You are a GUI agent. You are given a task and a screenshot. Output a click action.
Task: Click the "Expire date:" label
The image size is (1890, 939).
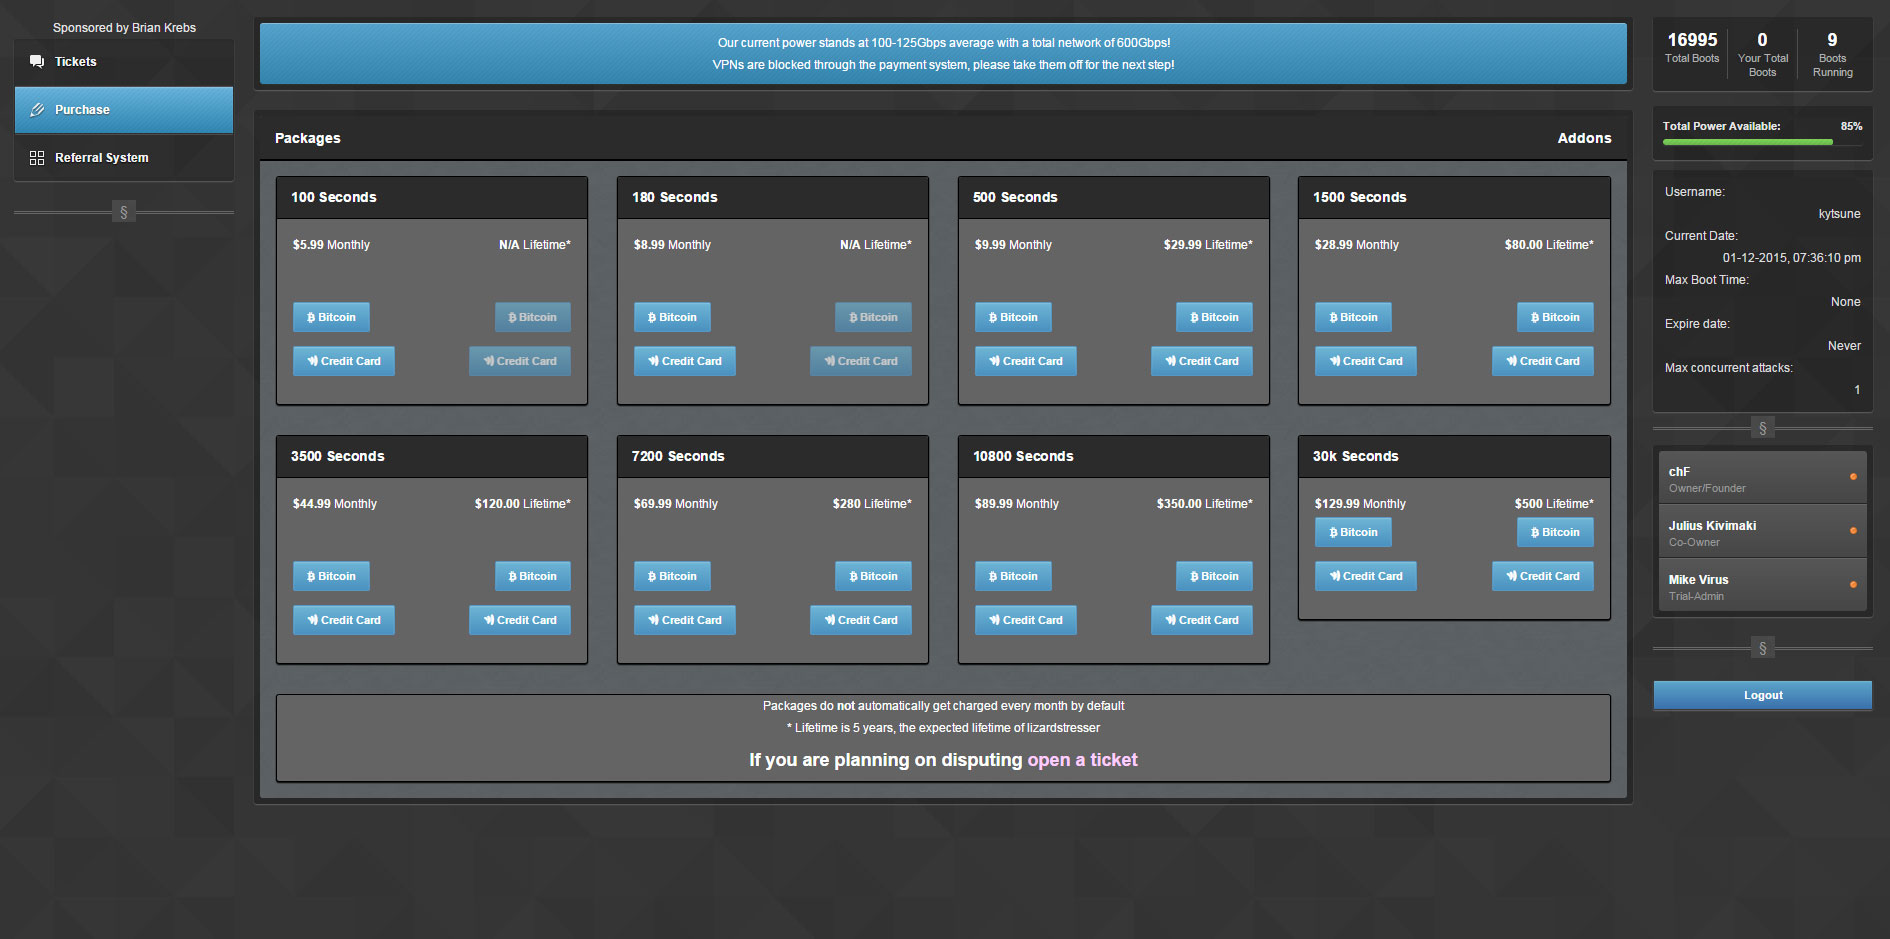click(x=1697, y=324)
